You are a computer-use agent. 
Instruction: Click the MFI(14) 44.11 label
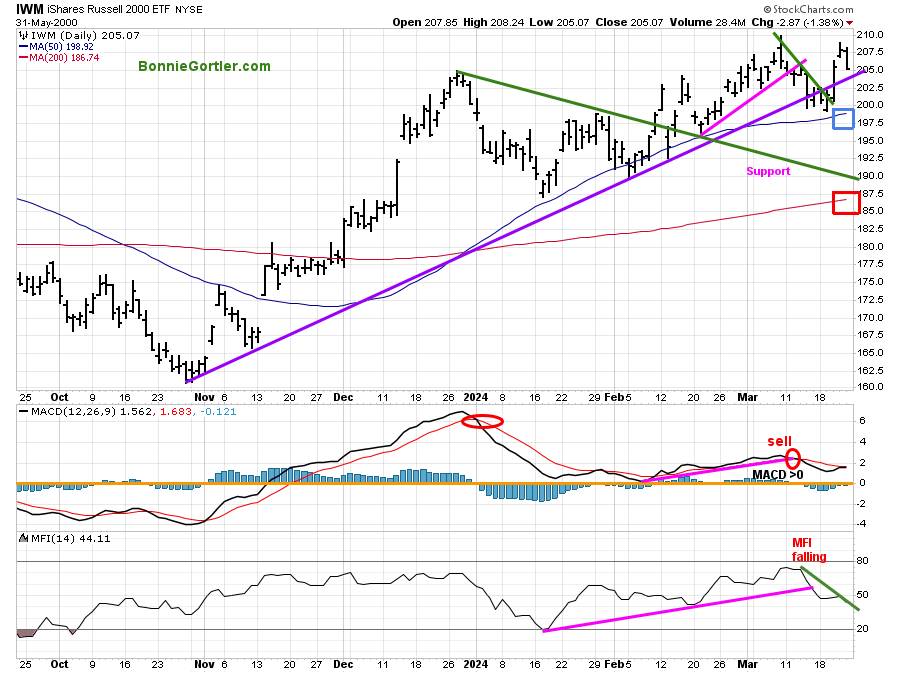click(x=71, y=538)
